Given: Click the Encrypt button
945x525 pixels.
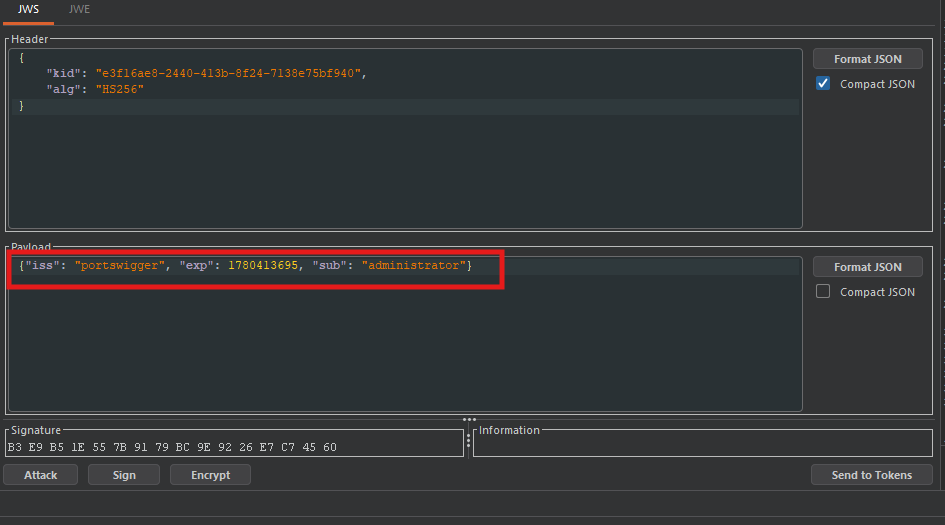Looking at the screenshot, I should [210, 475].
